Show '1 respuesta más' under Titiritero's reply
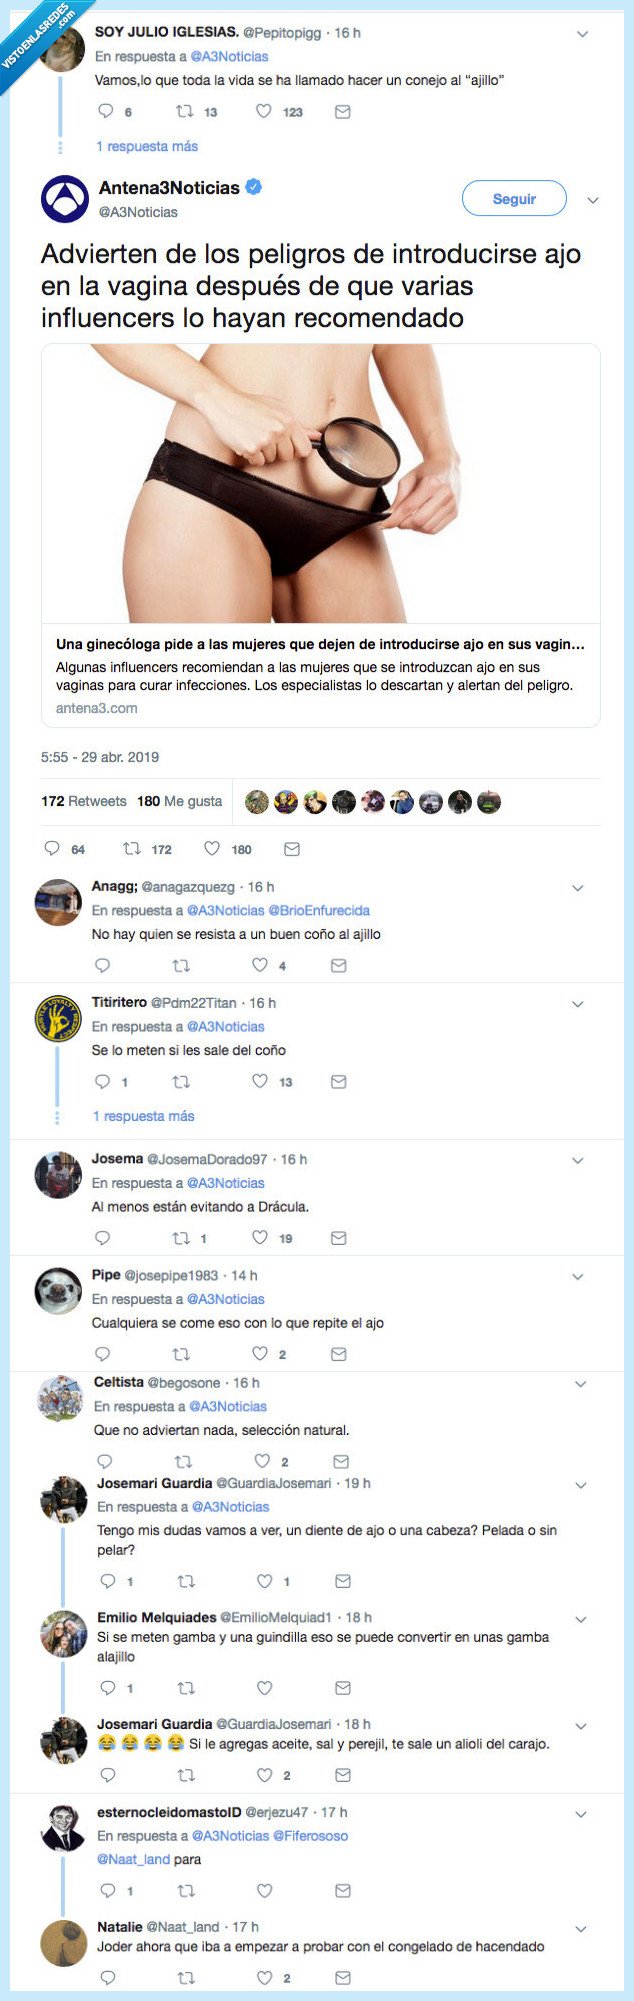 click(144, 1116)
